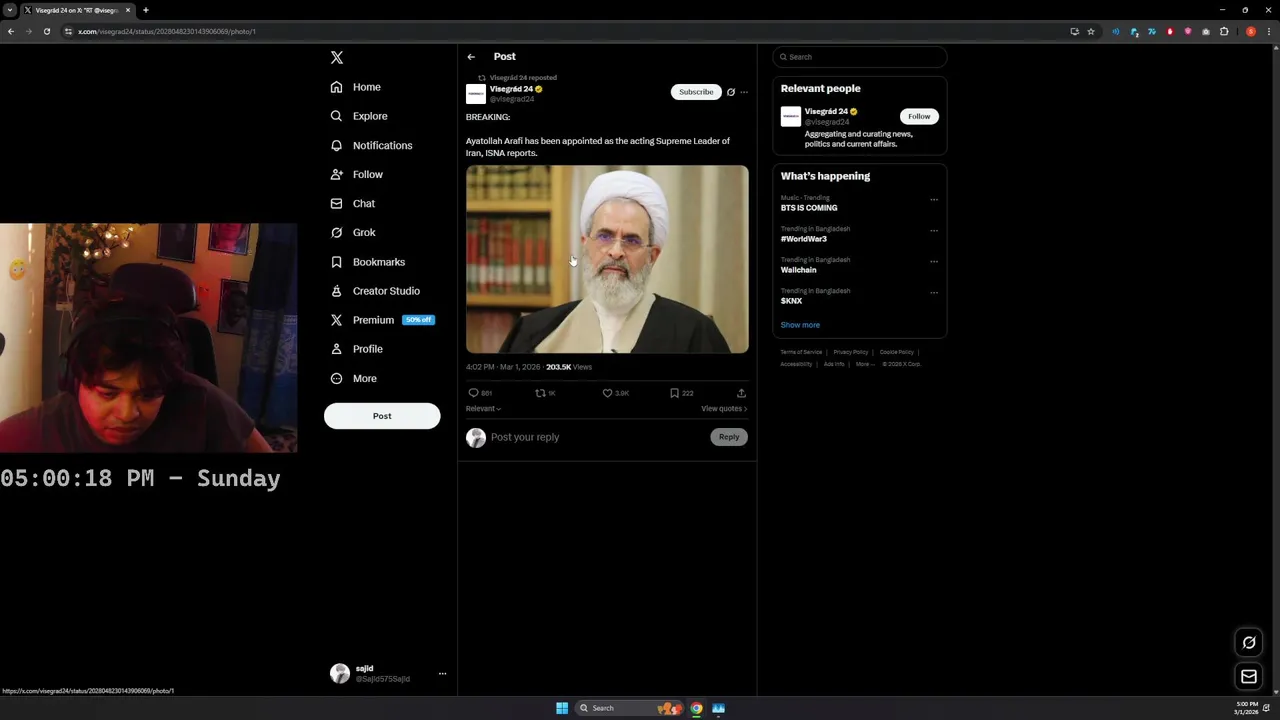The width and height of the screenshot is (1280, 720).
Task: Open the Wallchain trend
Action: pyautogui.click(x=799, y=270)
